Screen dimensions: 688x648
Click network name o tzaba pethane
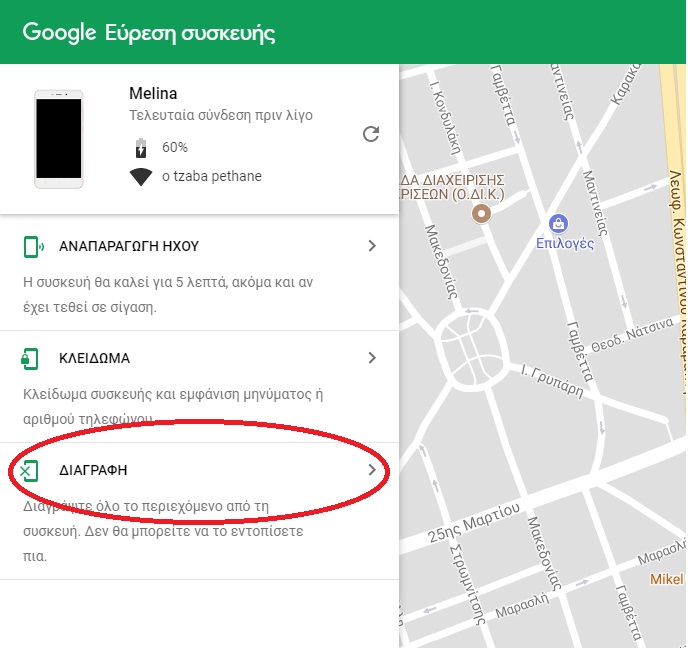pyautogui.click(x=212, y=176)
